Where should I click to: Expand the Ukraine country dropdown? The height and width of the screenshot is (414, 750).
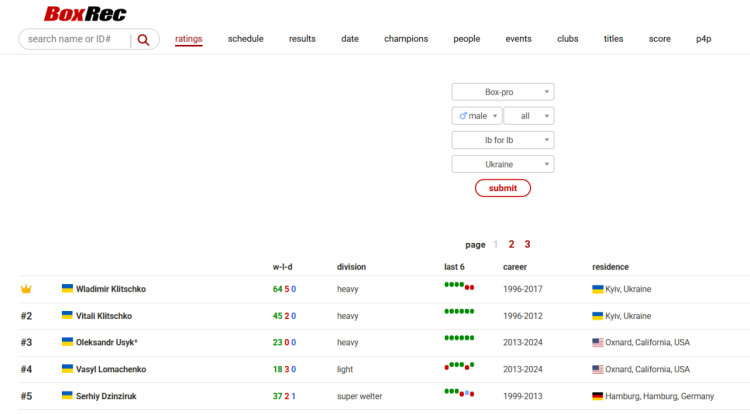point(502,164)
